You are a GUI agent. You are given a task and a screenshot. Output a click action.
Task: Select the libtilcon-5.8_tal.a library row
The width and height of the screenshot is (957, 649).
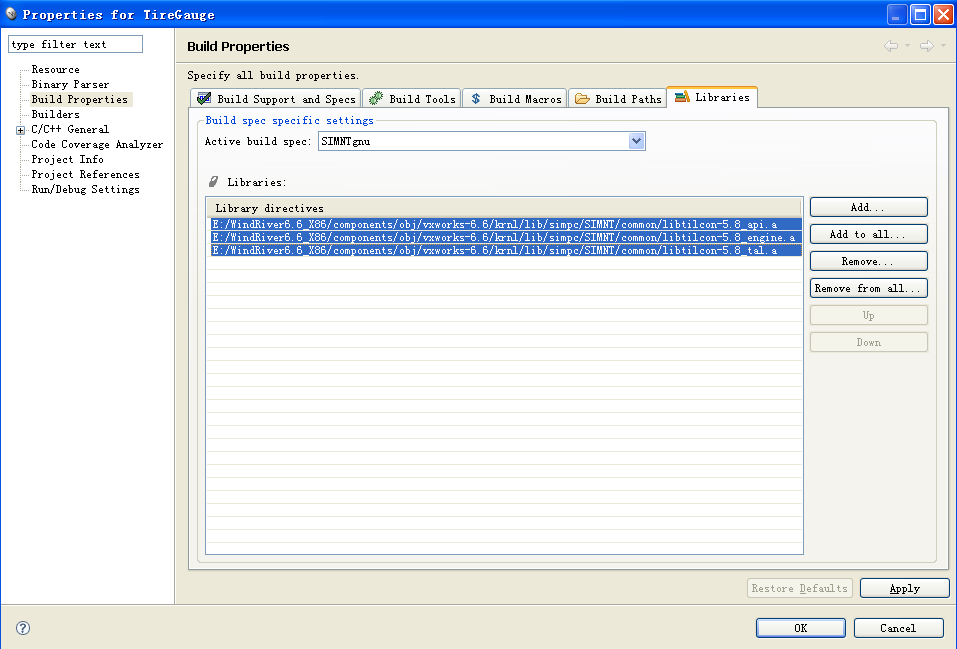pyautogui.click(x=506, y=250)
